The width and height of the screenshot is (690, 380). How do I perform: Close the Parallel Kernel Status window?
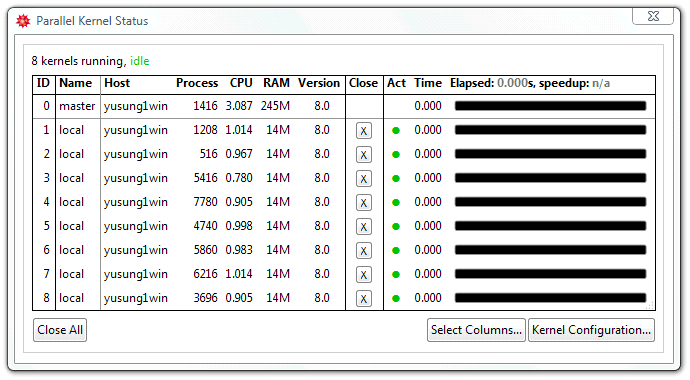tap(653, 16)
